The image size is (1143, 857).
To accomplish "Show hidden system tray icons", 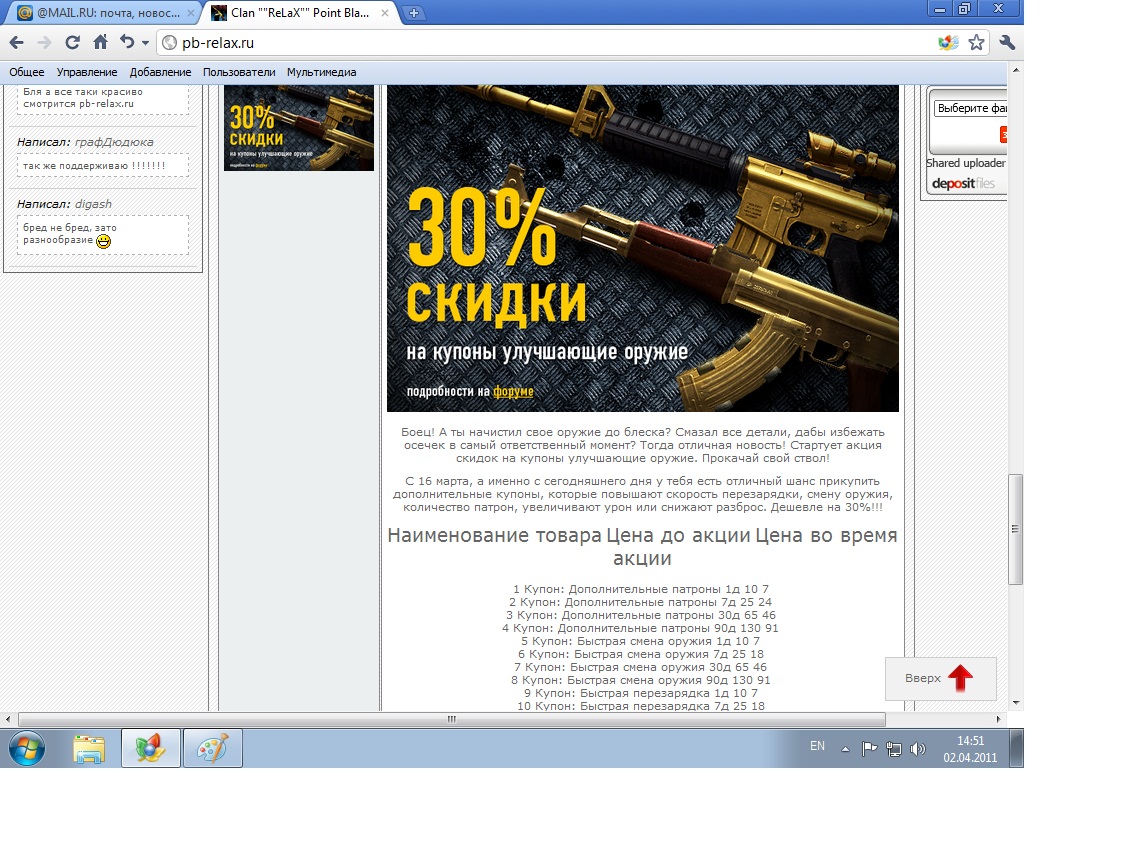I will click(845, 748).
